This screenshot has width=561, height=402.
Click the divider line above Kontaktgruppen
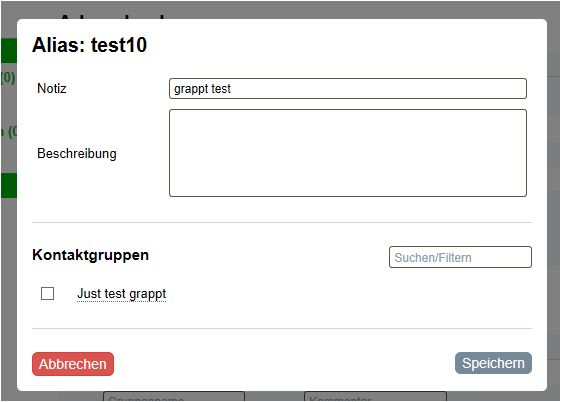[x=282, y=222]
